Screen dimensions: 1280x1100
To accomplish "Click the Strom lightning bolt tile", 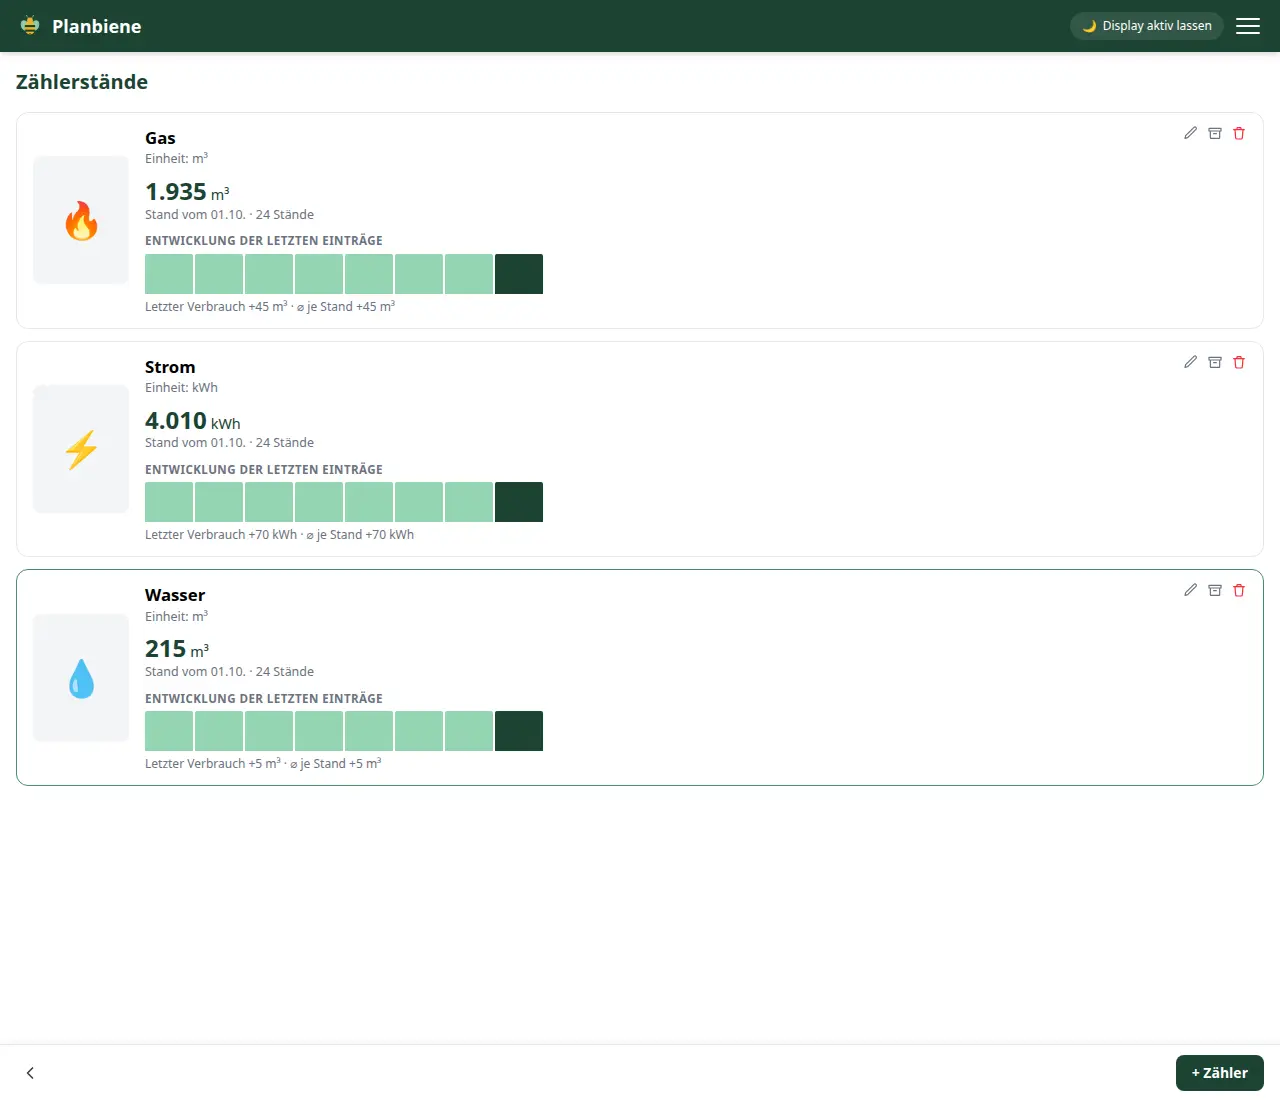I will (x=81, y=449).
